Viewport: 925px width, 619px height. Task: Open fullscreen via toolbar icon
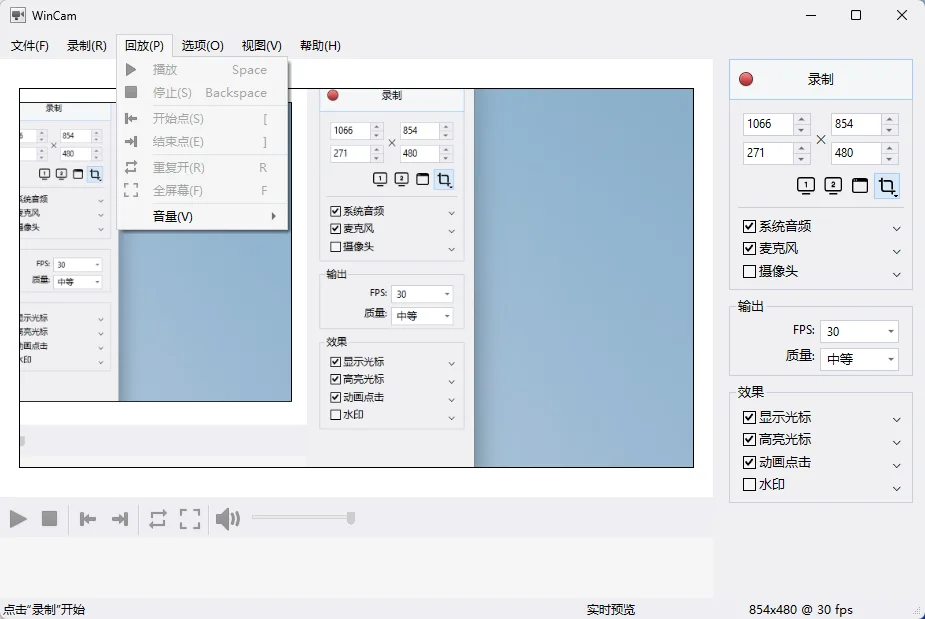190,519
